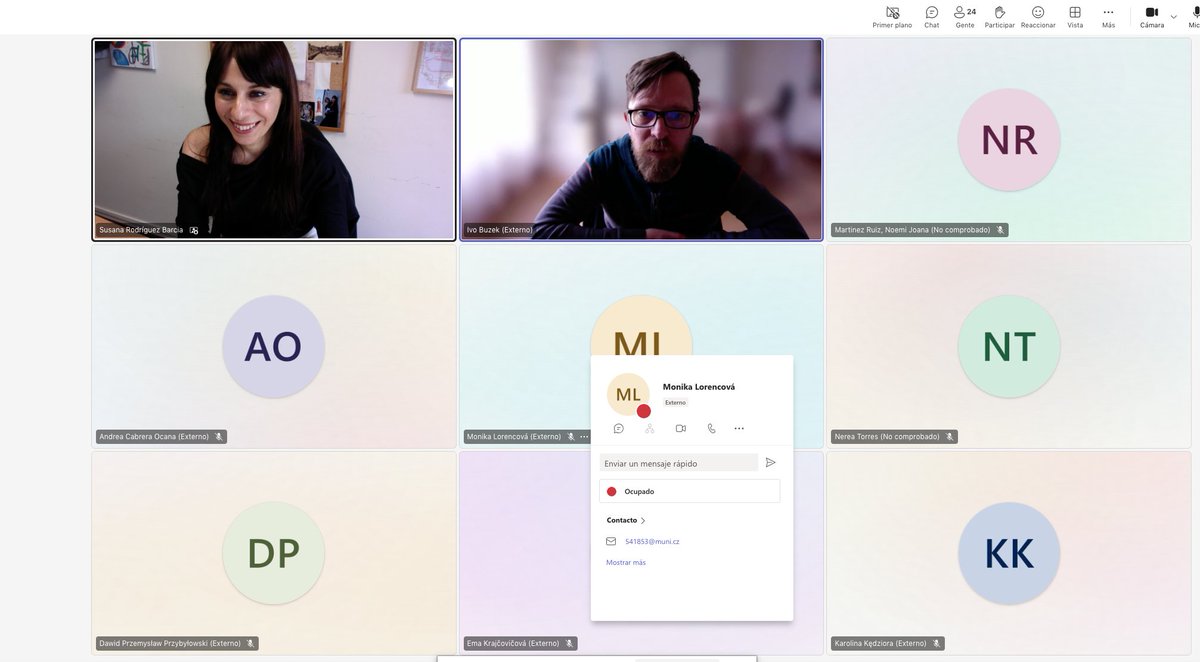Screen dimensions: 1200x662
Task: Click Andrea Cabrera Ocana (Externo) label
Action: (x=154, y=437)
